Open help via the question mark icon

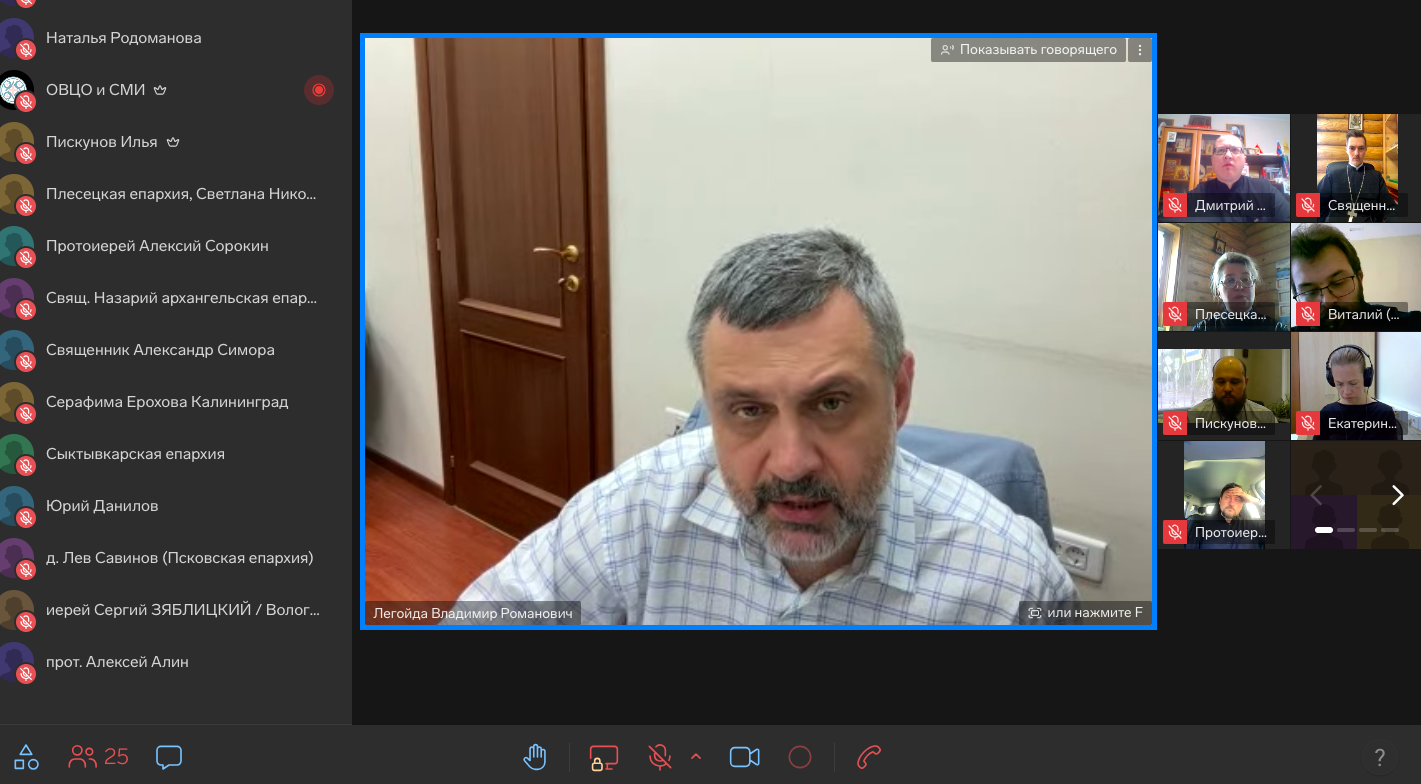coord(1380,757)
